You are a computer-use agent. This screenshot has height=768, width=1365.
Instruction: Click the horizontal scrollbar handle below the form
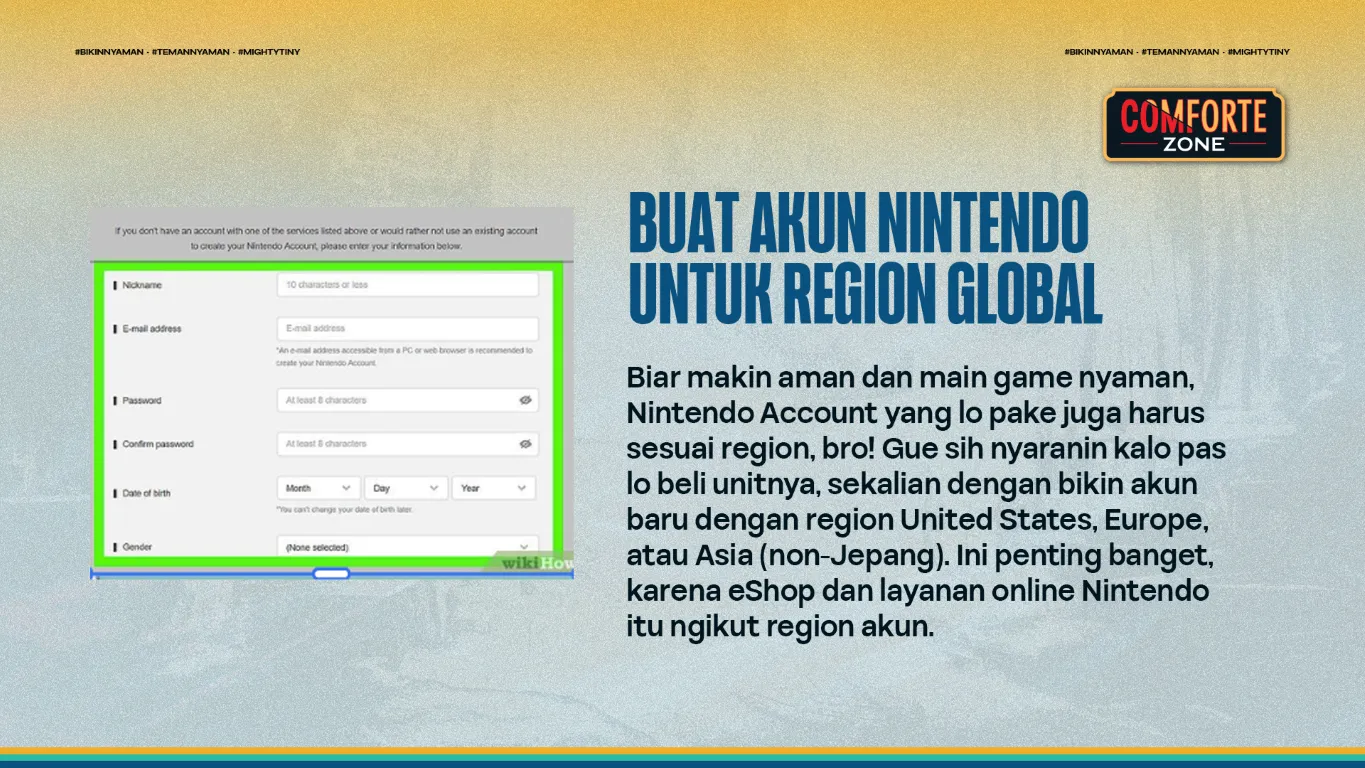point(331,573)
